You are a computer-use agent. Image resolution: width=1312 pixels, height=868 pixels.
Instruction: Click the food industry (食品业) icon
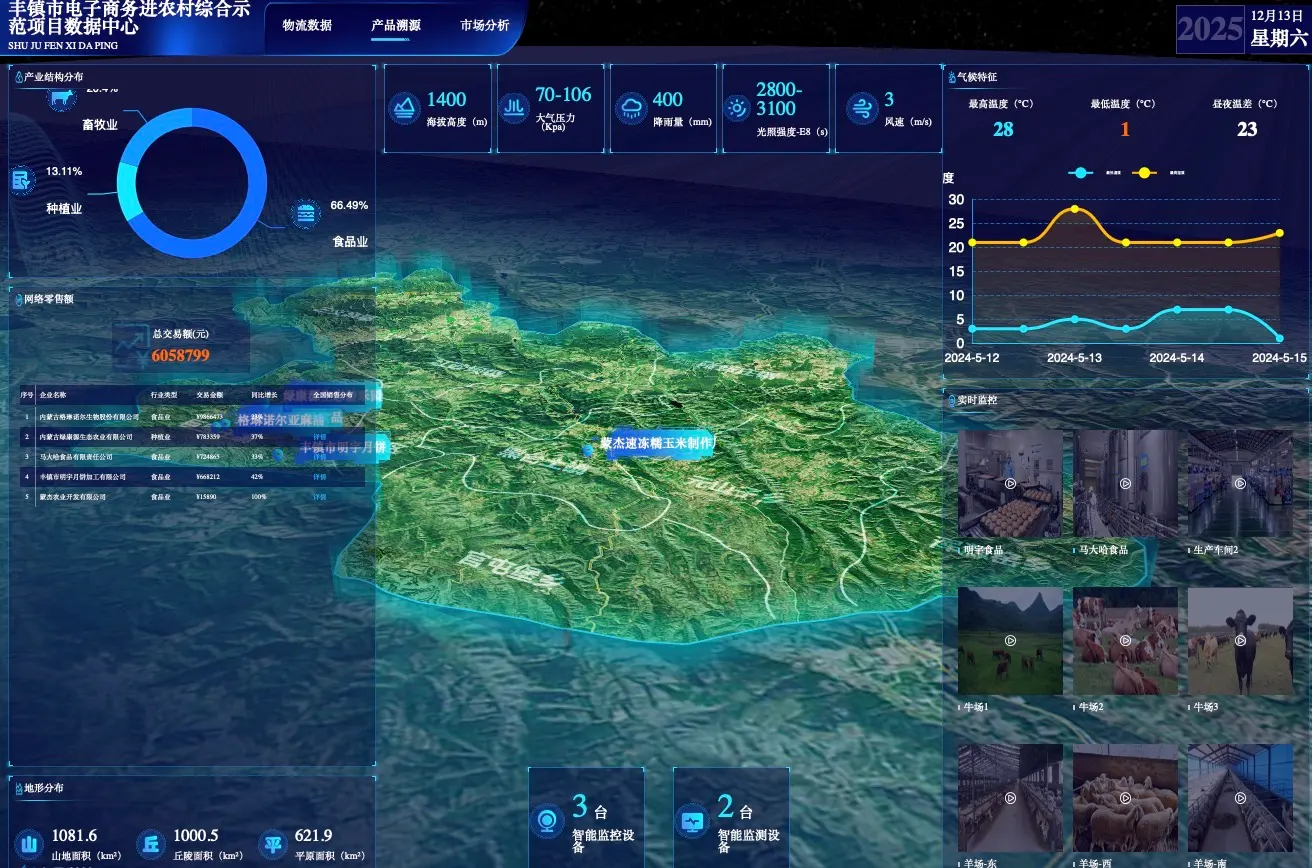[x=306, y=214]
